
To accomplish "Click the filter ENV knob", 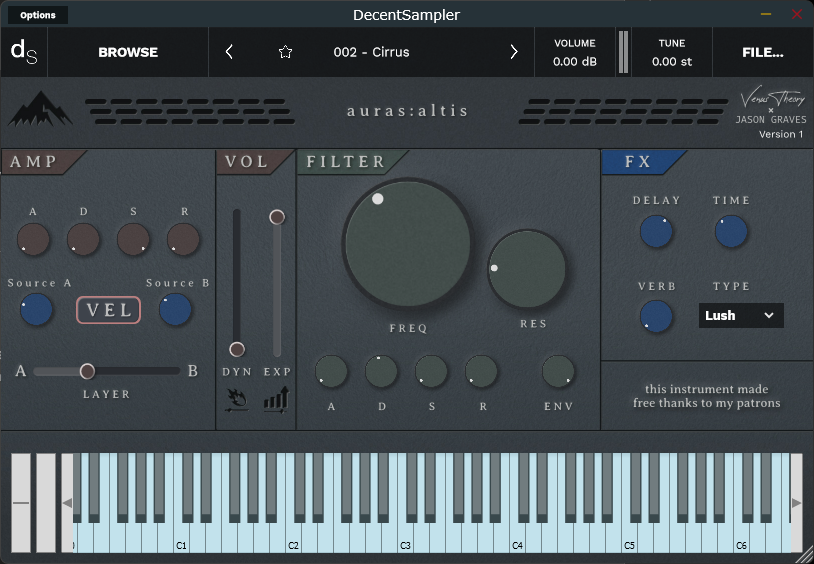I will pos(558,371).
